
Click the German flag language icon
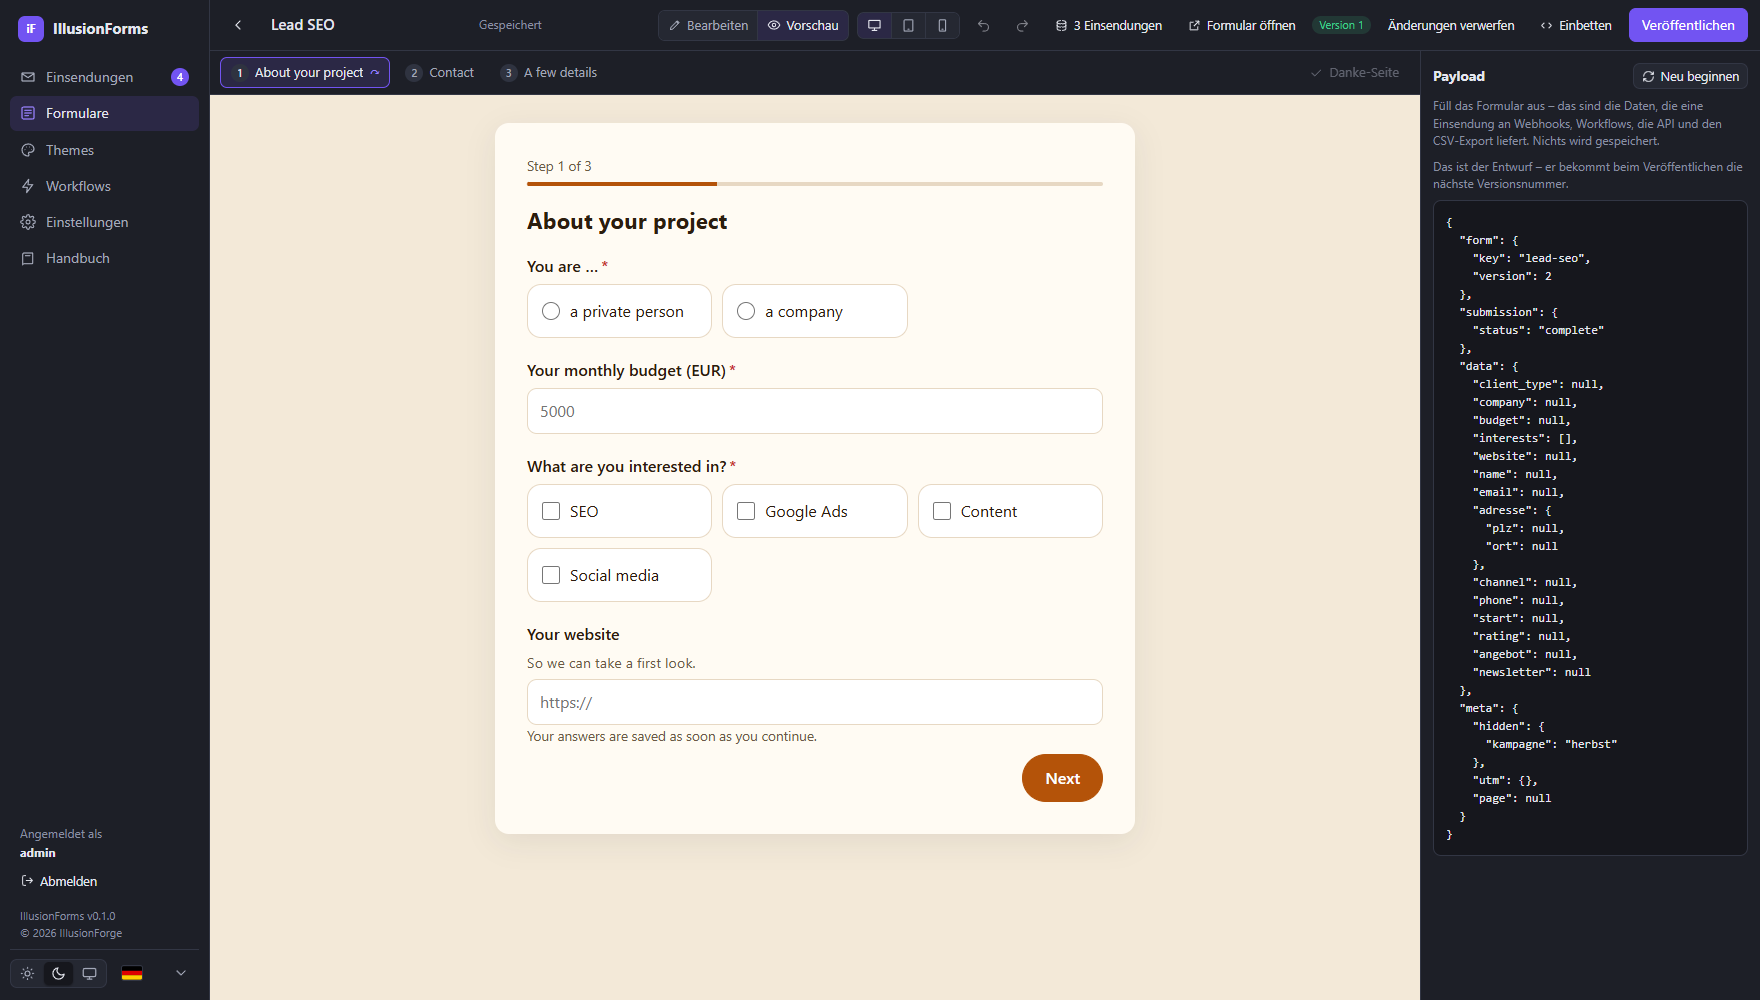click(132, 973)
